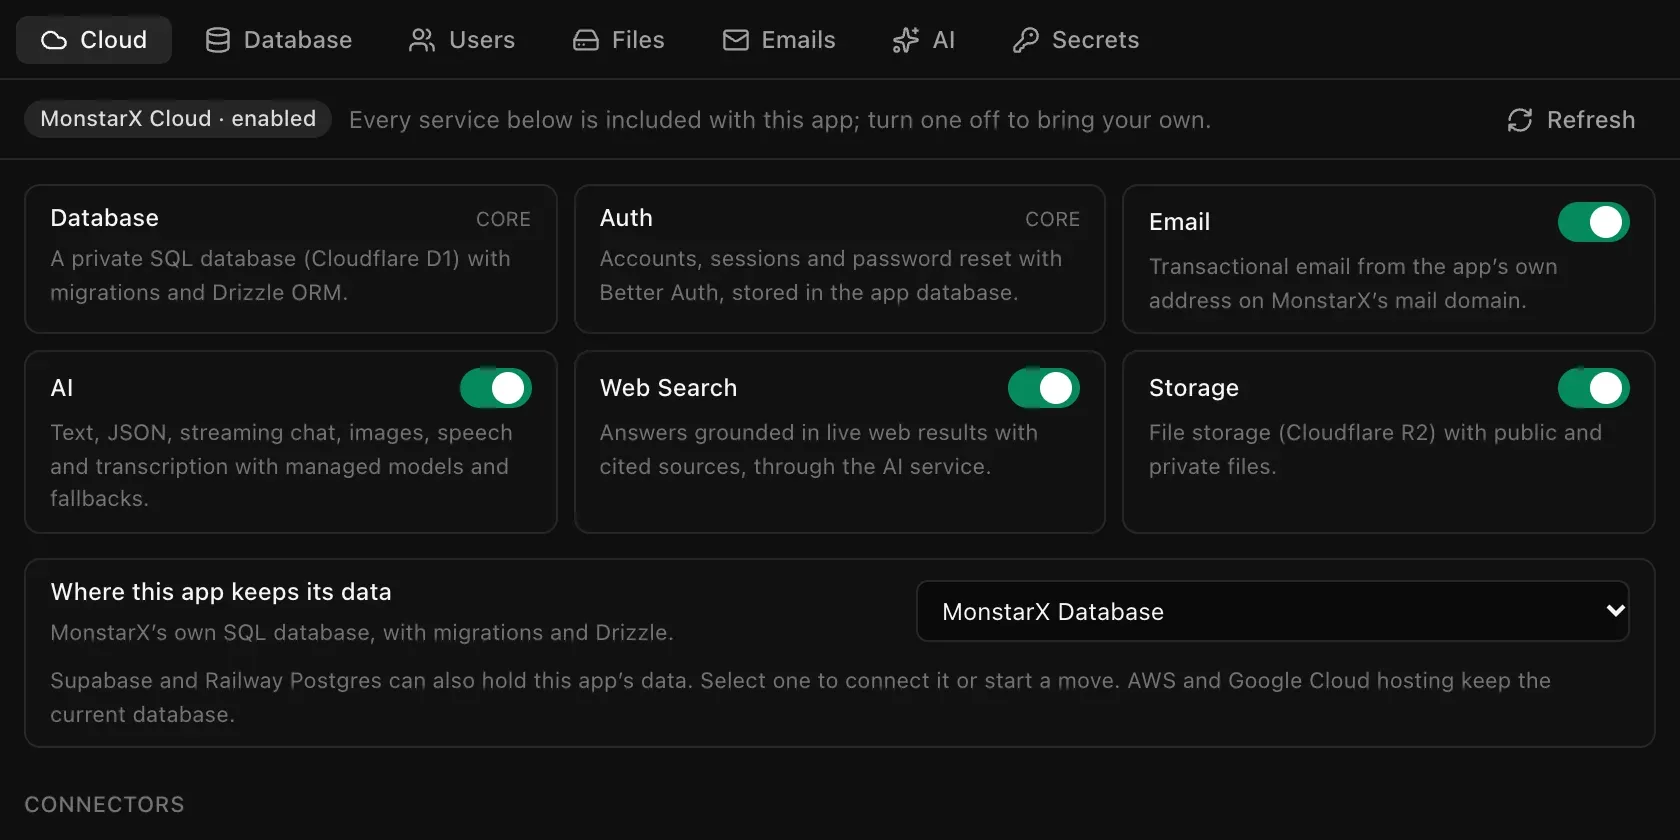Click the Supabase and Railway Postgres note
This screenshot has height=840, width=1680.
click(801, 697)
